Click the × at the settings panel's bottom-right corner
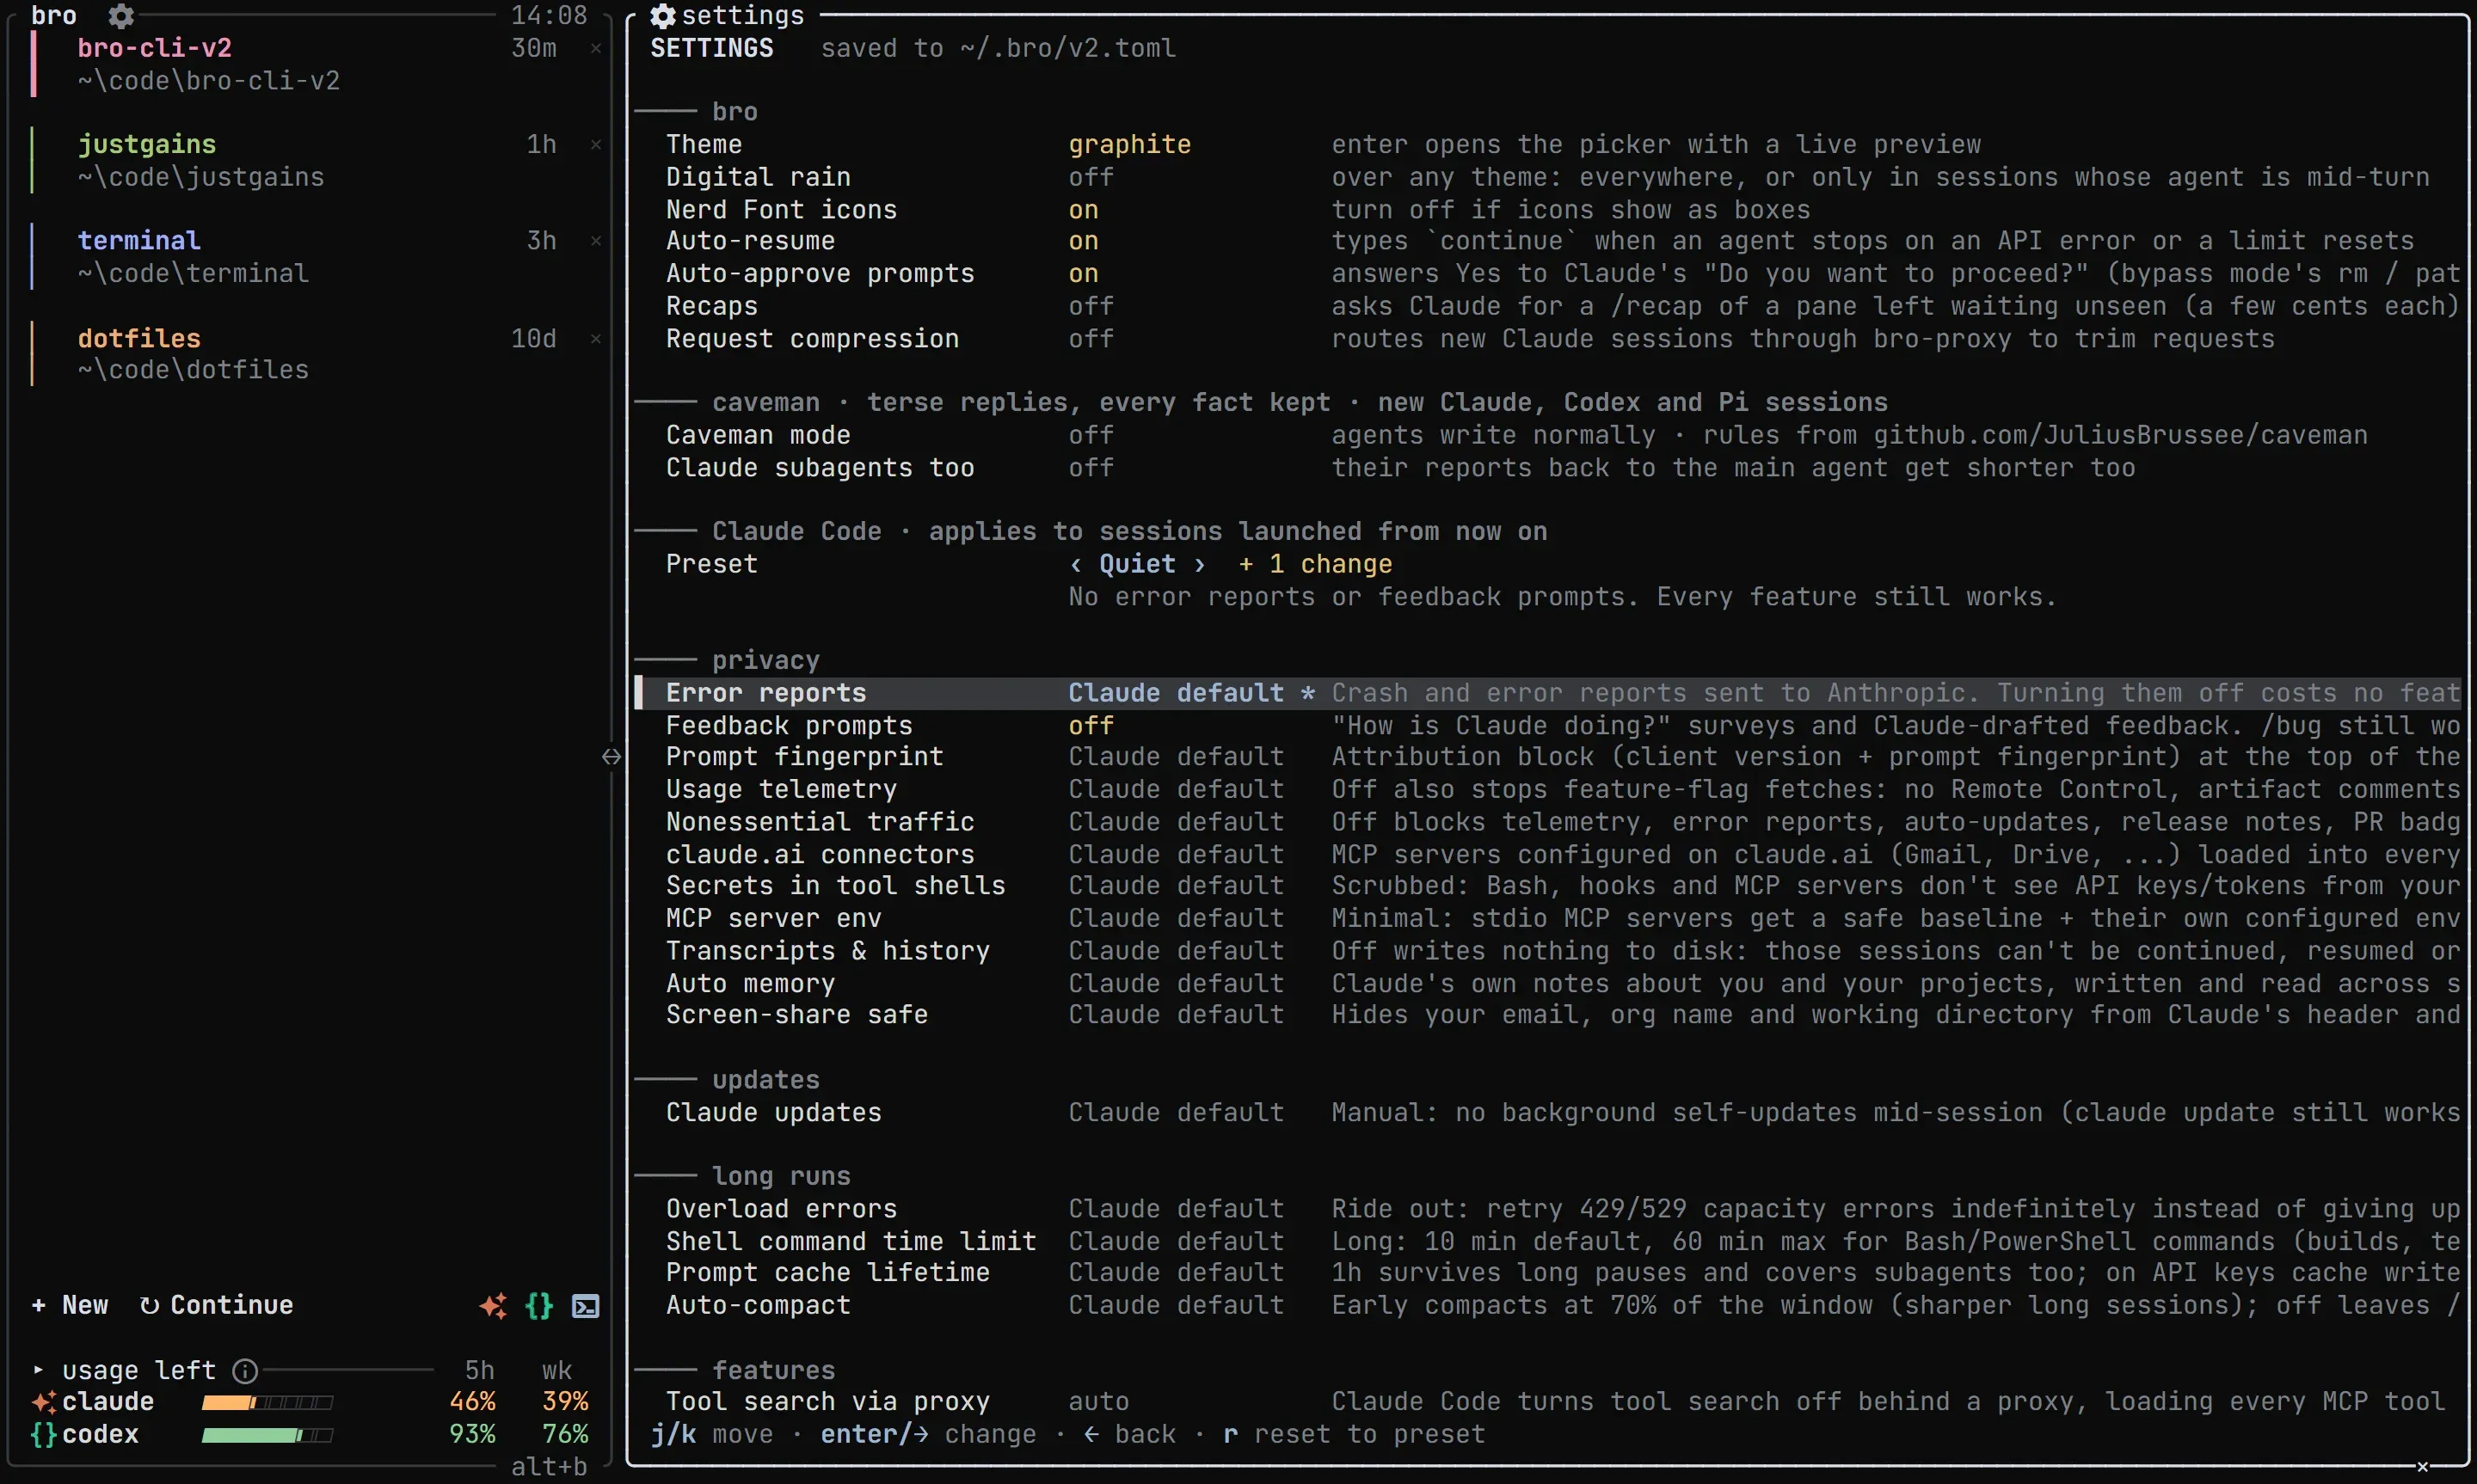The height and width of the screenshot is (1484, 2477). pyautogui.click(x=2422, y=1467)
